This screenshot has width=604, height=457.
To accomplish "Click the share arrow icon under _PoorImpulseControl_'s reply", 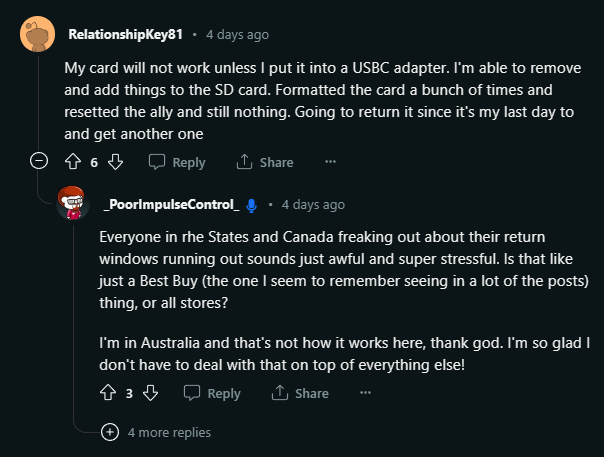I will coord(280,393).
